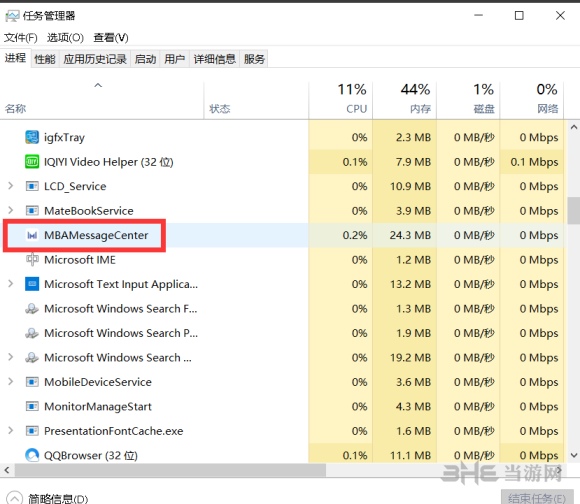Sort processes by CPU column
This screenshot has height=504, width=580.
(x=341, y=99)
